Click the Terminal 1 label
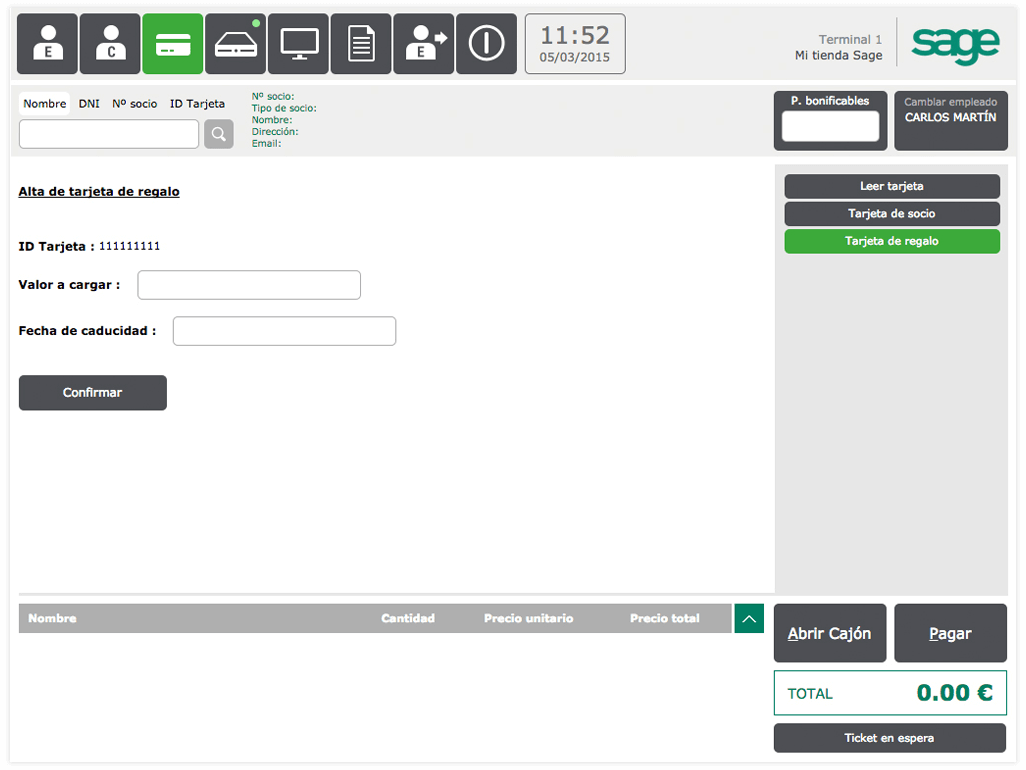Screen dimensions: 1026x770 (x=850, y=39)
